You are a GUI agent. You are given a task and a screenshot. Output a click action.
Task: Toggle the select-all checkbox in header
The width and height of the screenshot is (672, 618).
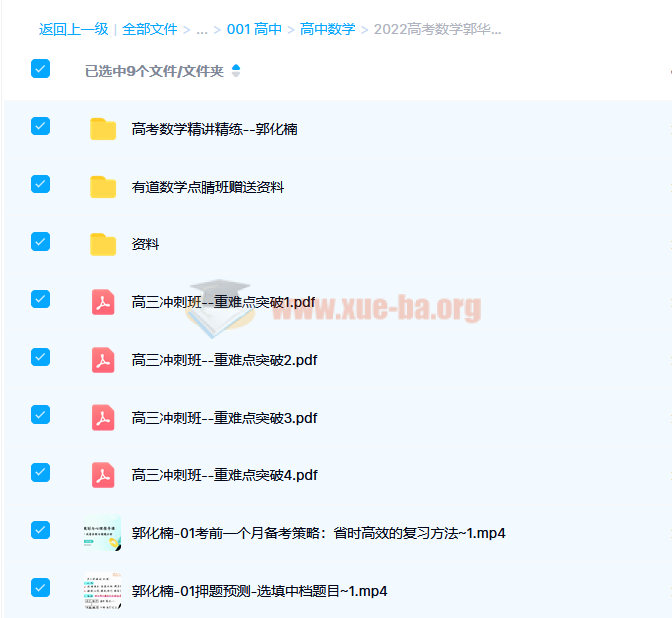coord(40,69)
